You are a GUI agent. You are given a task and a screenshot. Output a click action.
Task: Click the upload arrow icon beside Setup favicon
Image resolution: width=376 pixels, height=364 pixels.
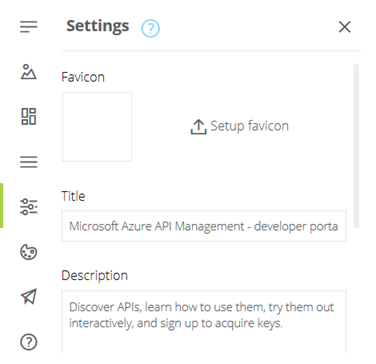pyautogui.click(x=198, y=127)
